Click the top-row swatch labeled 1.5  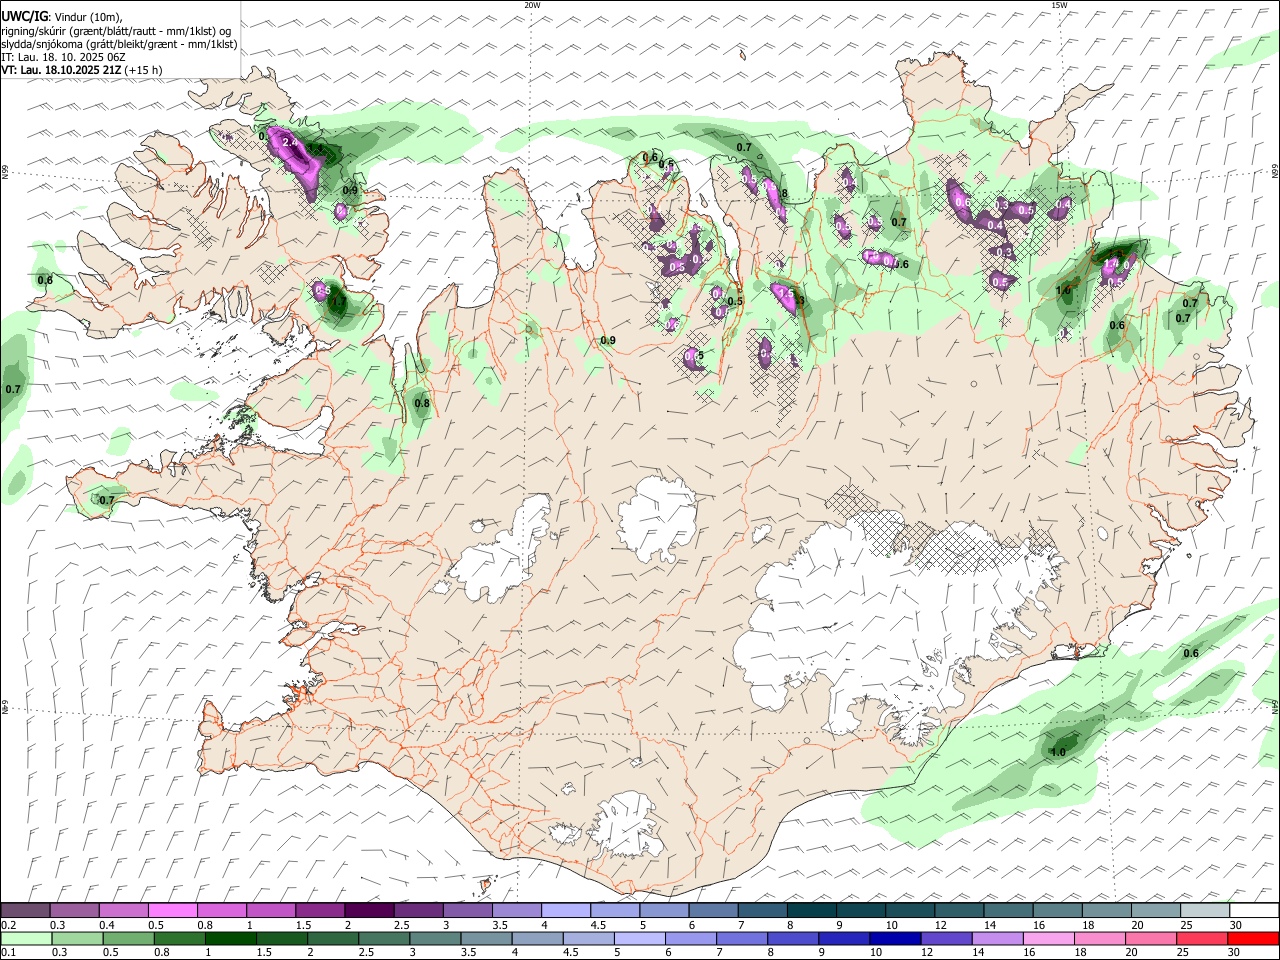click(320, 910)
